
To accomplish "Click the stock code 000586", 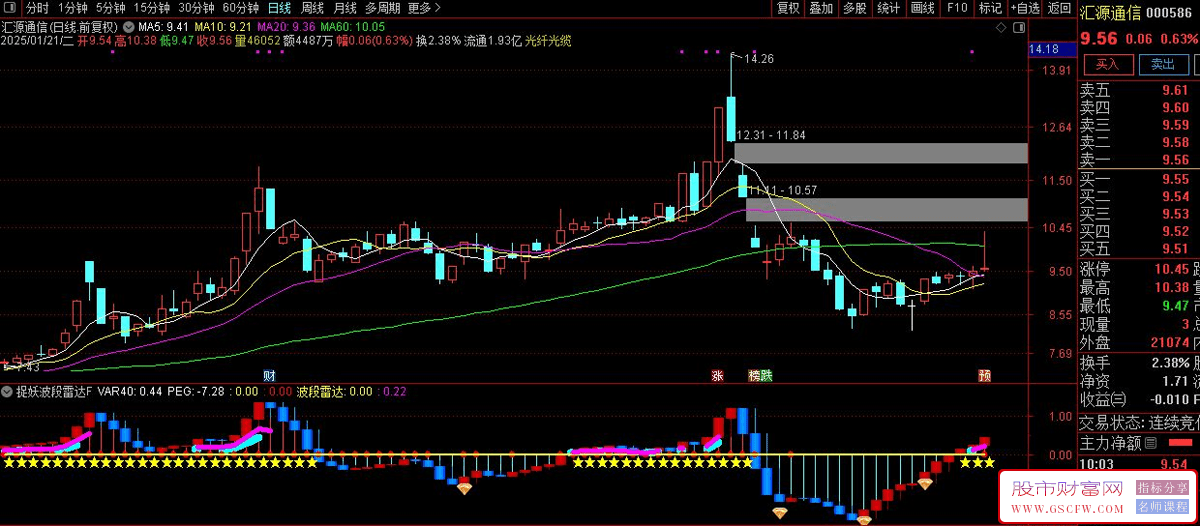I will pyautogui.click(x=1167, y=12).
